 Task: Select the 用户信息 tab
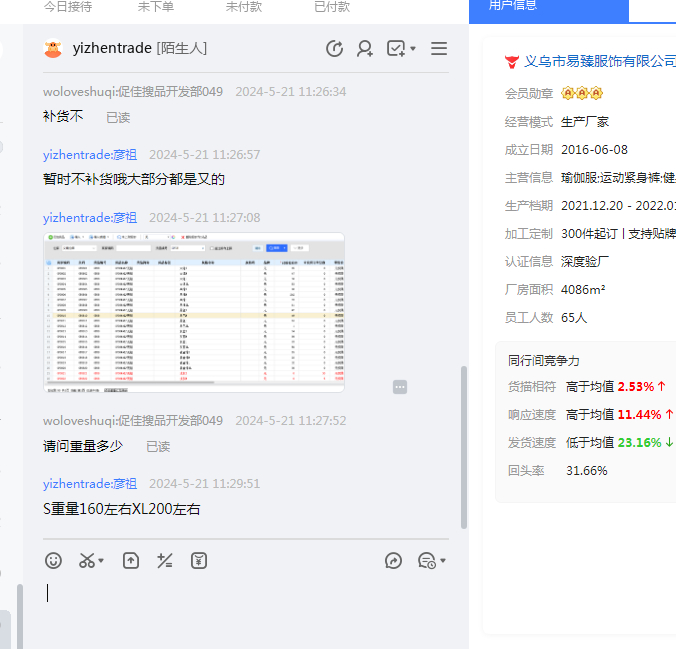(x=512, y=6)
